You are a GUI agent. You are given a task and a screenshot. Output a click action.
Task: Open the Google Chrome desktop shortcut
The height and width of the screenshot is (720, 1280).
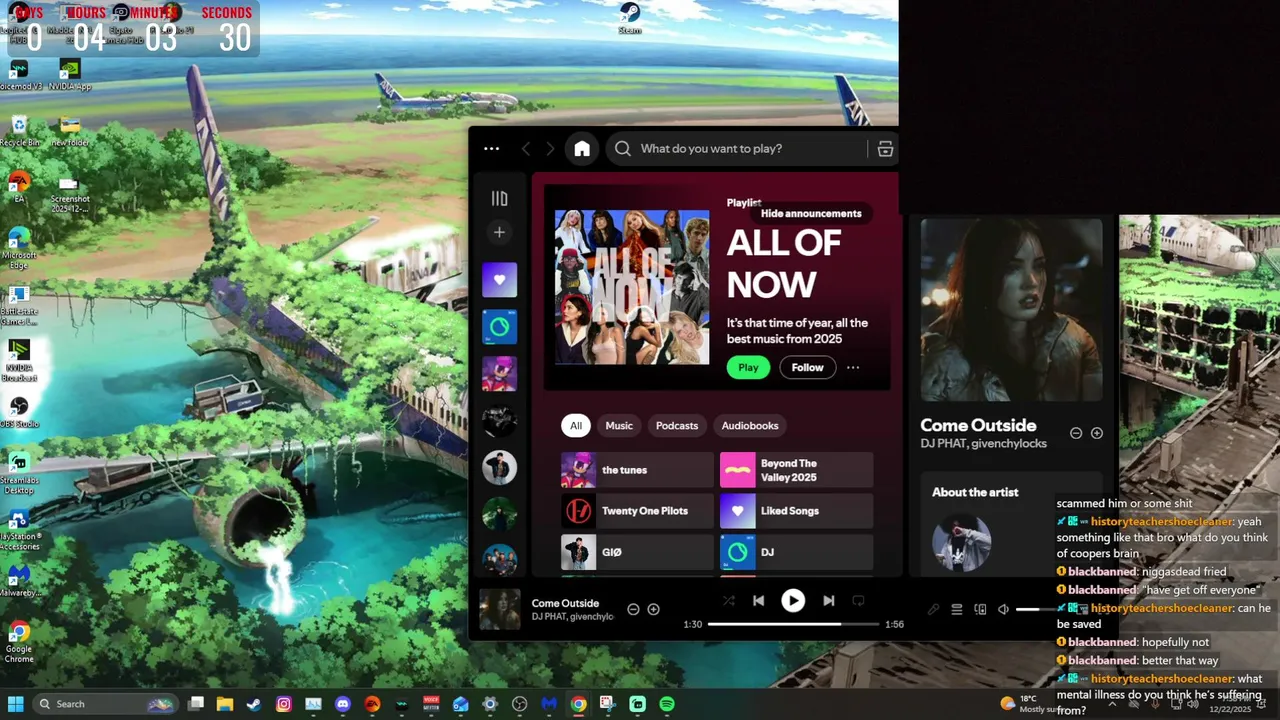point(19,641)
